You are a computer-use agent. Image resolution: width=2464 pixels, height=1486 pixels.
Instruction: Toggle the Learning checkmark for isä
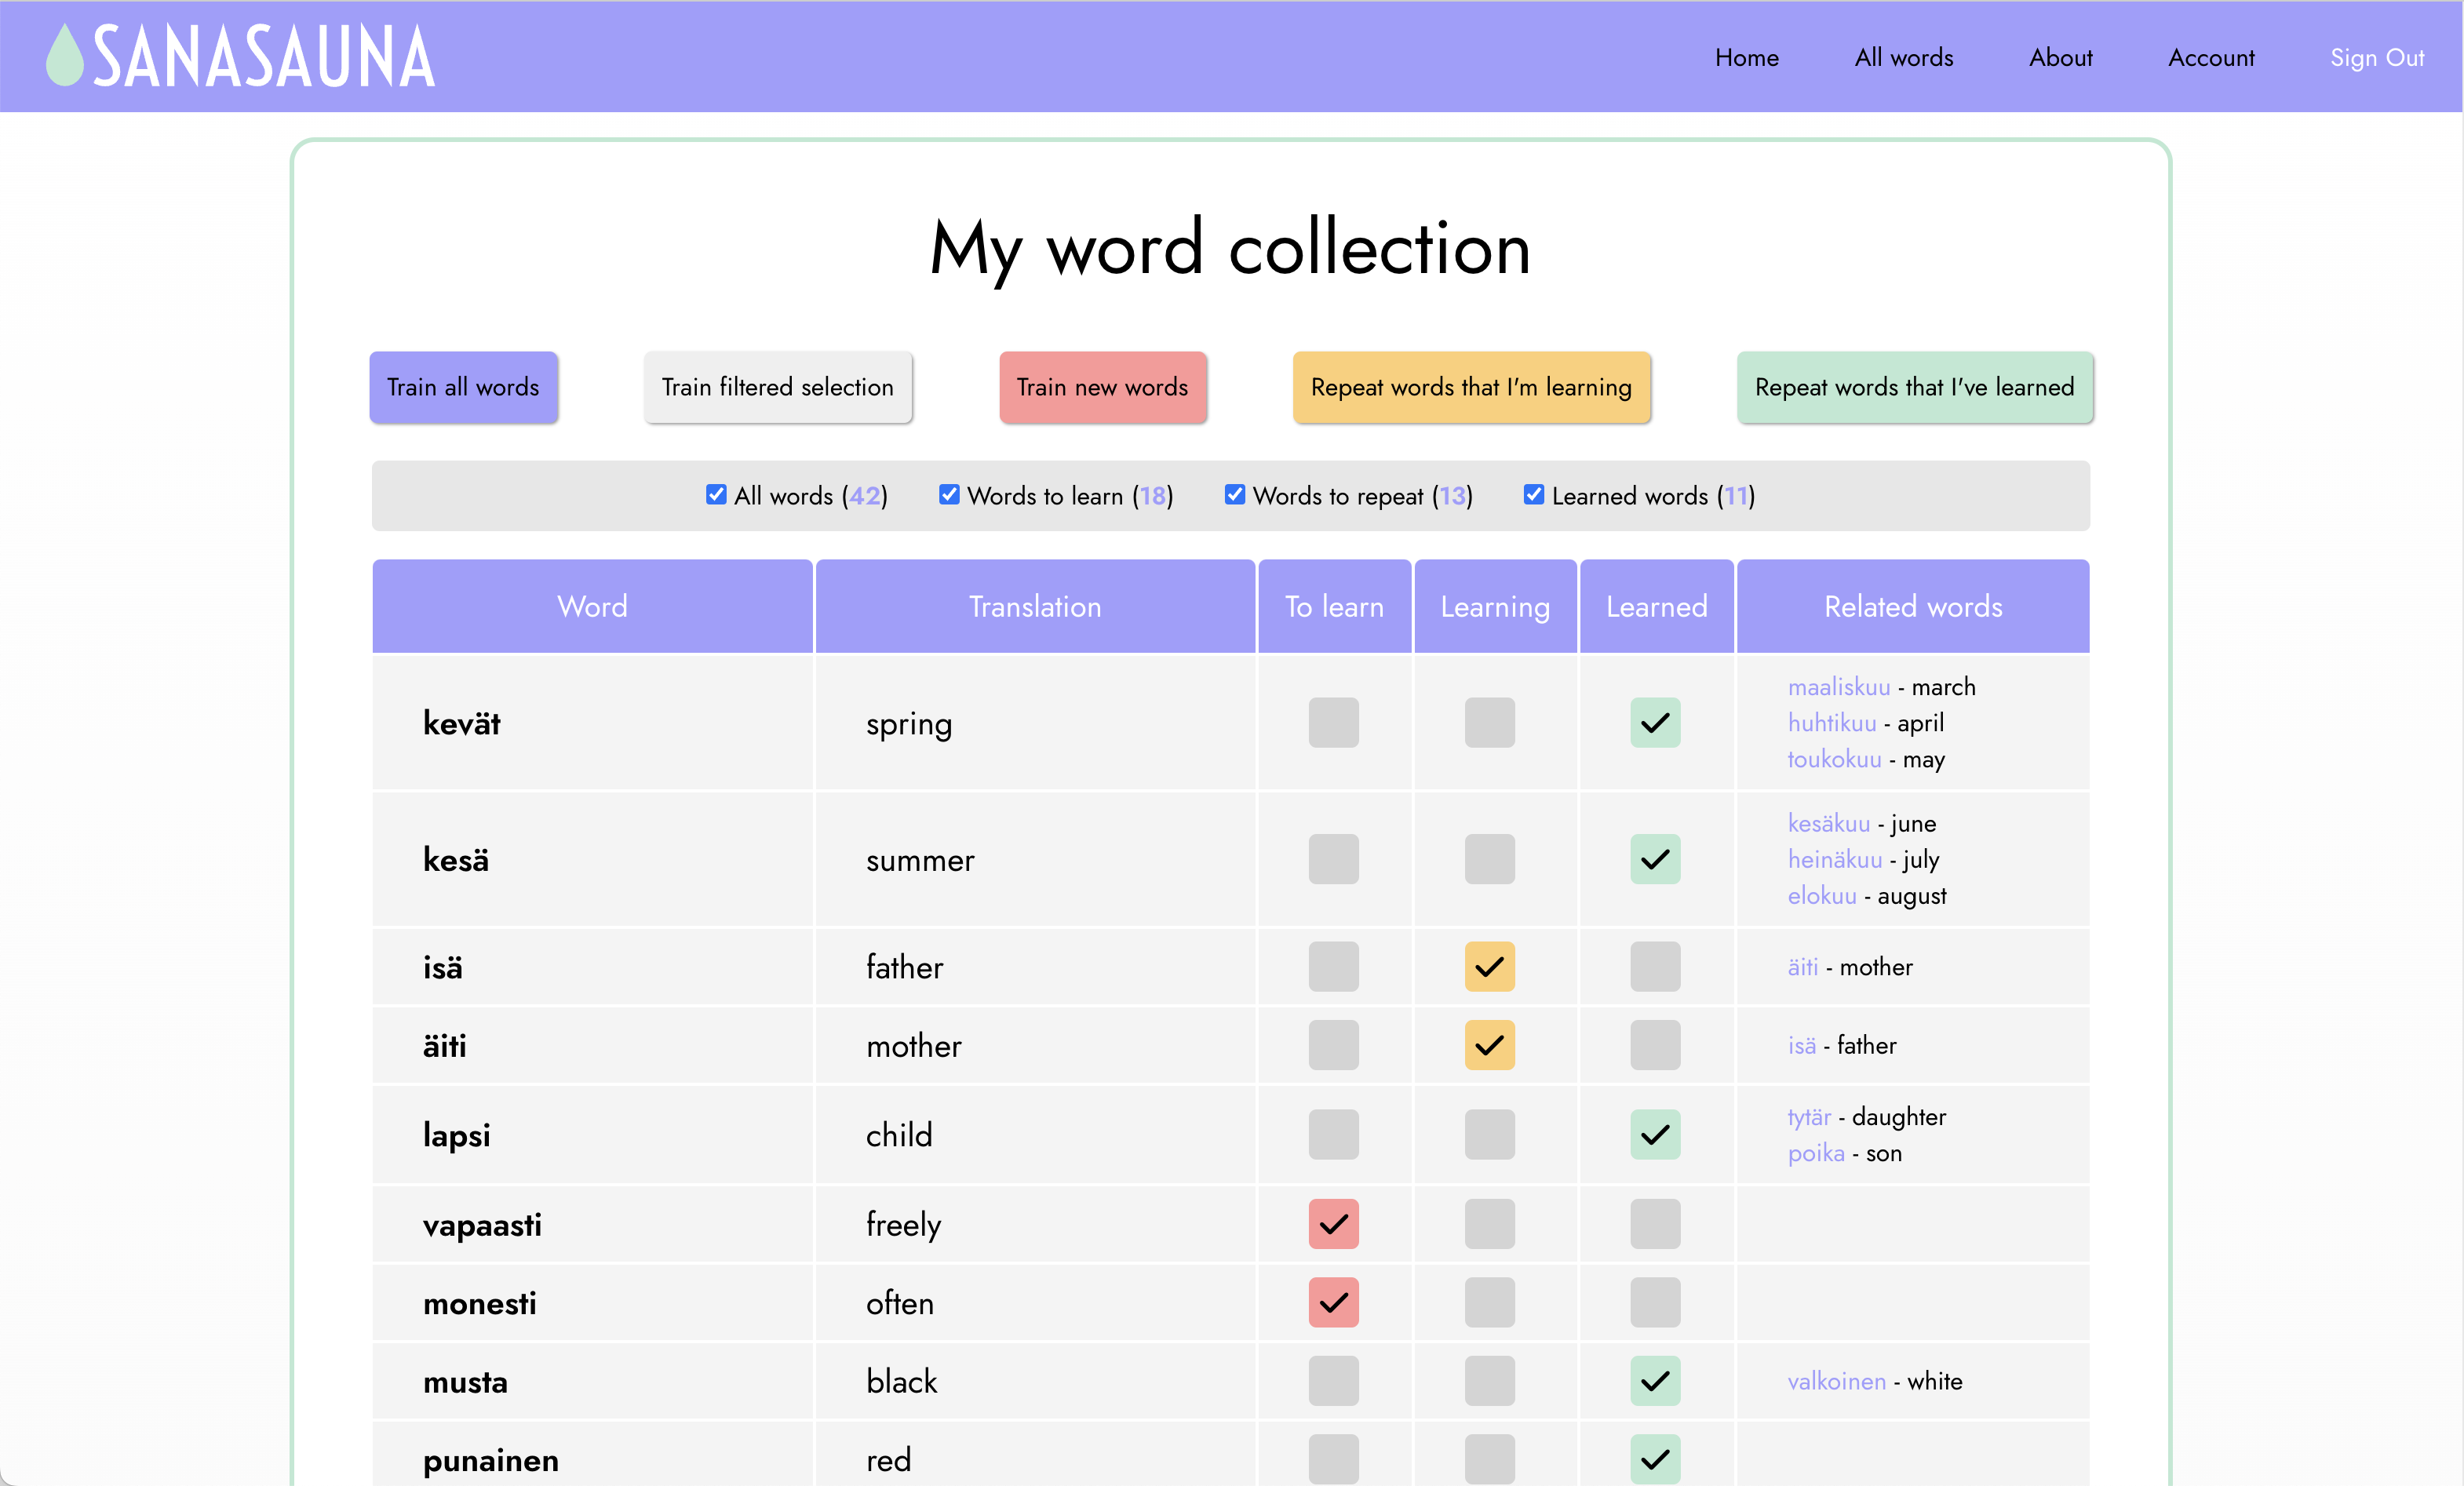click(1489, 966)
